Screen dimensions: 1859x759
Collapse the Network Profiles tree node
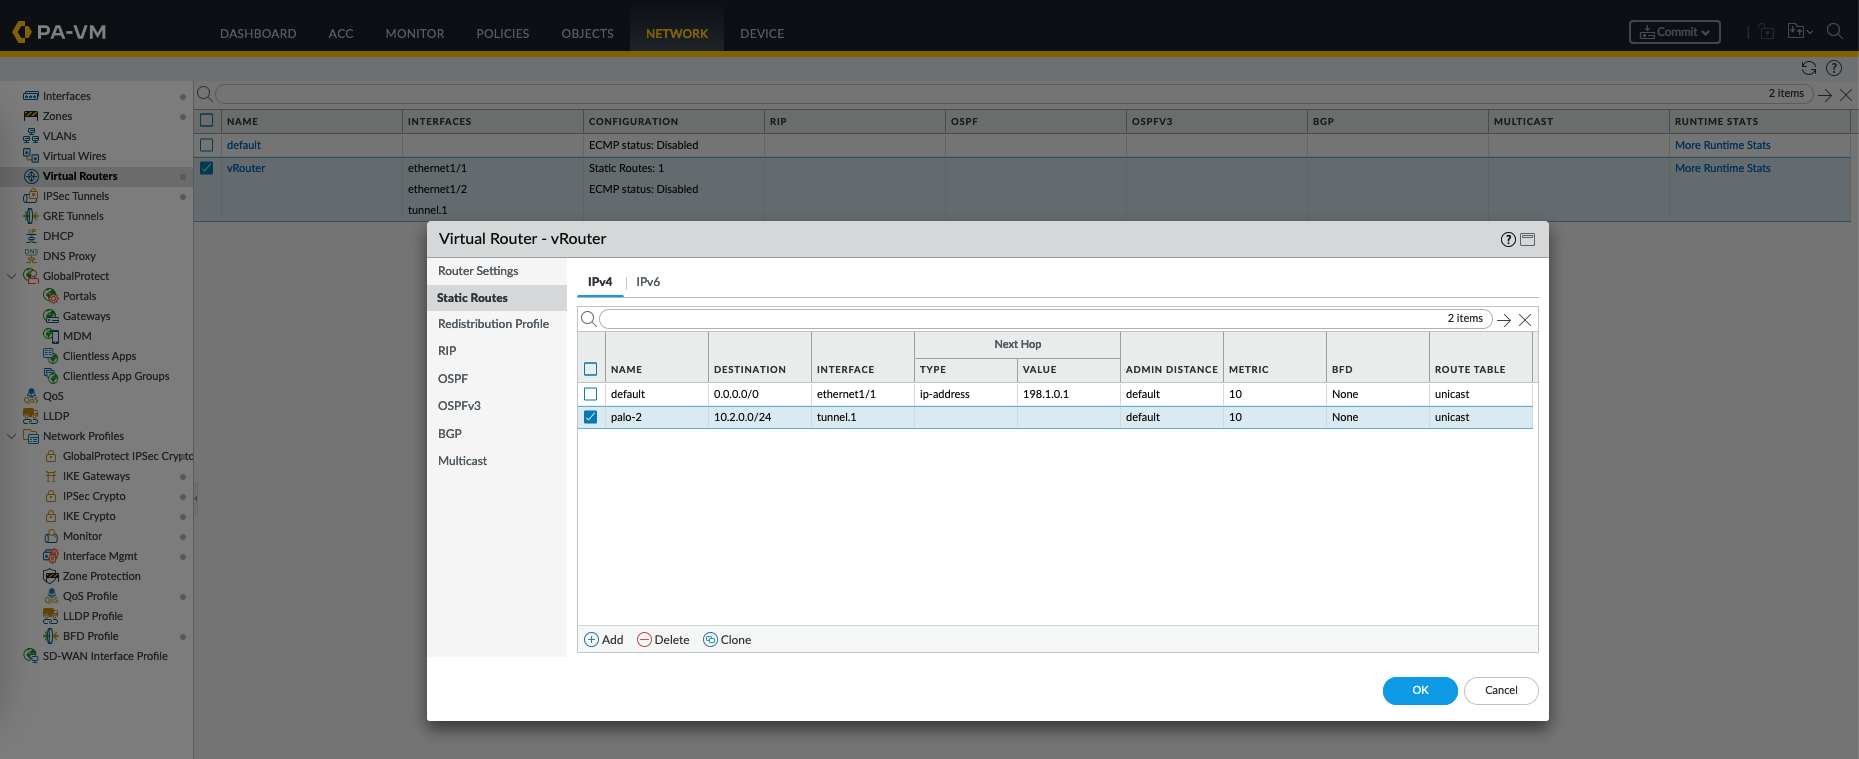point(12,436)
